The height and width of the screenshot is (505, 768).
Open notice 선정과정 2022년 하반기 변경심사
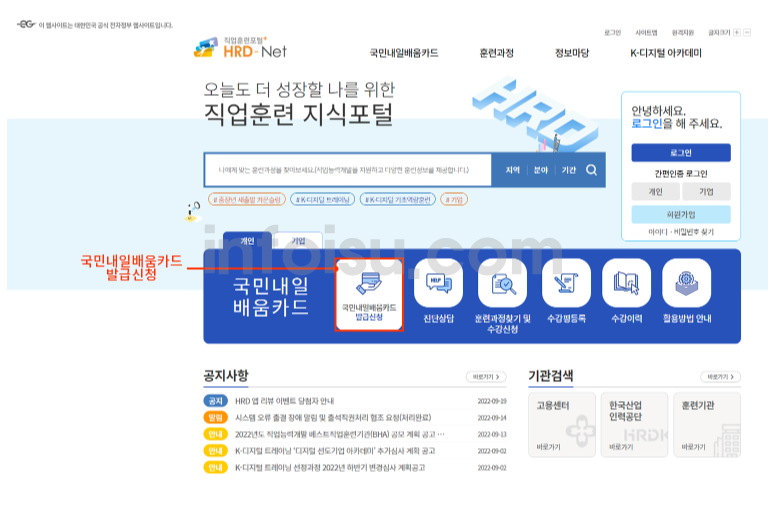pos(330,468)
